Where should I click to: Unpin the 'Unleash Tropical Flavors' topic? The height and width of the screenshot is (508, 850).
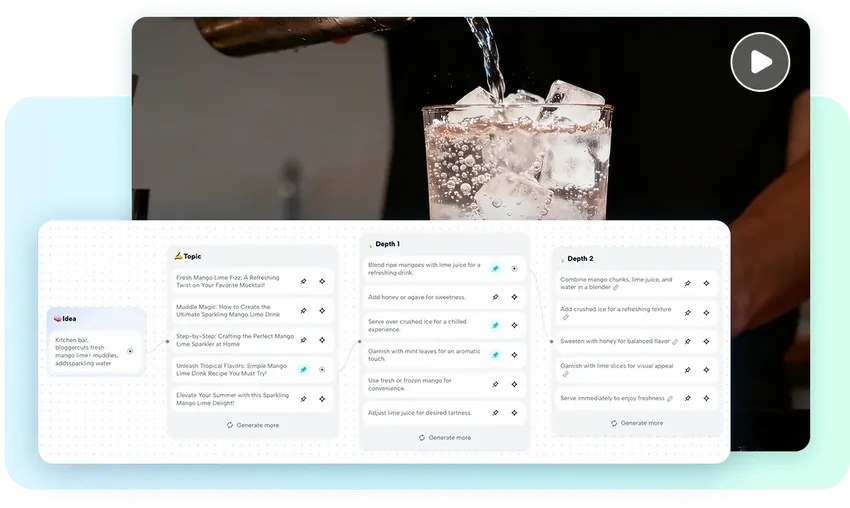[303, 369]
